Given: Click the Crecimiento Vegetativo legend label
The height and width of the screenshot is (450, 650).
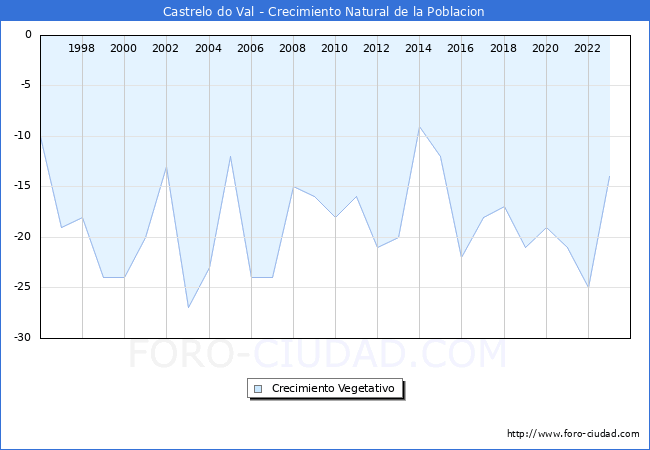Looking at the screenshot, I should (333, 388).
